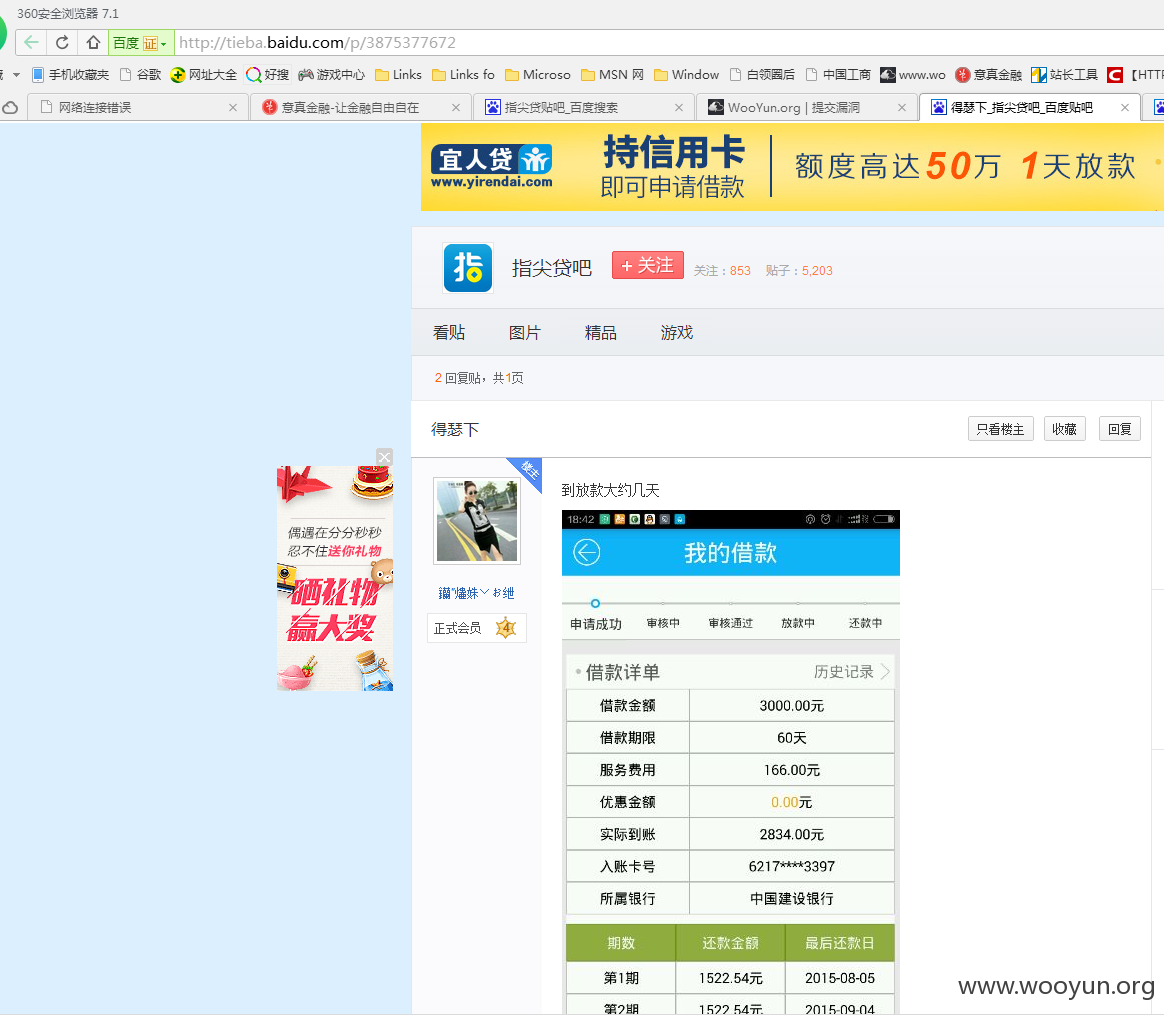Click the 收藏 button

pyautogui.click(x=1065, y=429)
